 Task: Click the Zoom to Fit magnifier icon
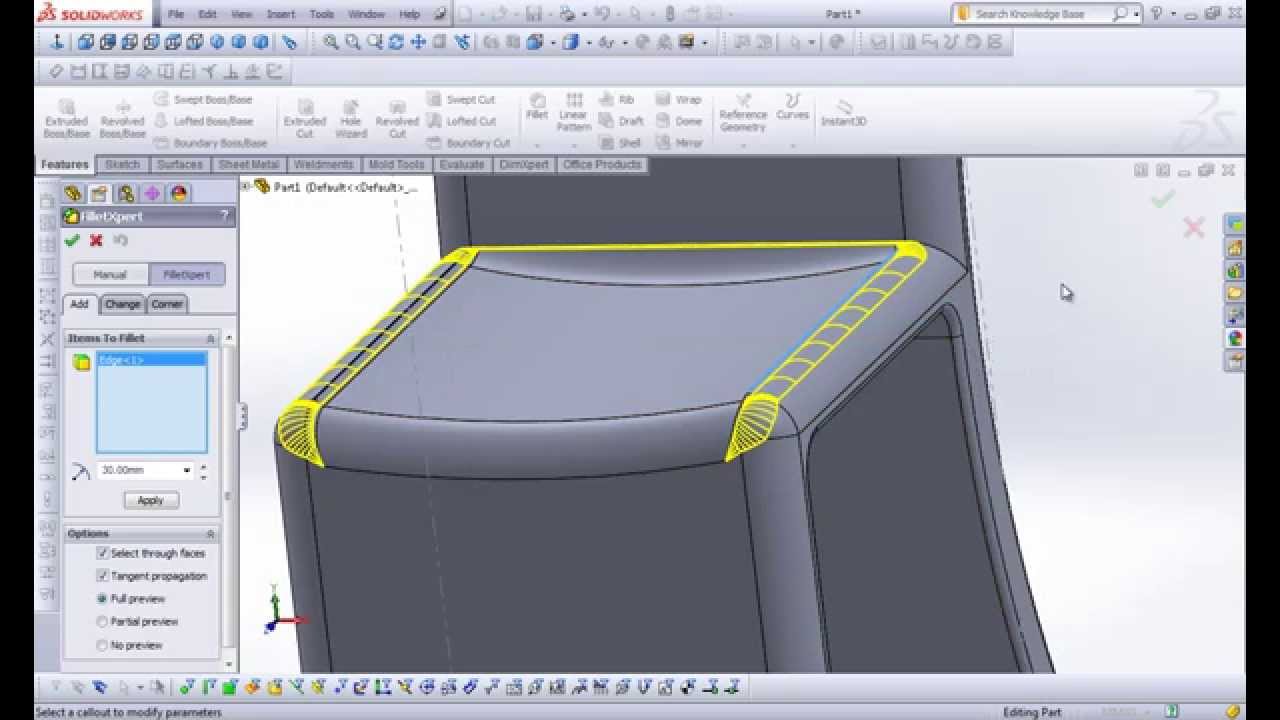click(331, 42)
